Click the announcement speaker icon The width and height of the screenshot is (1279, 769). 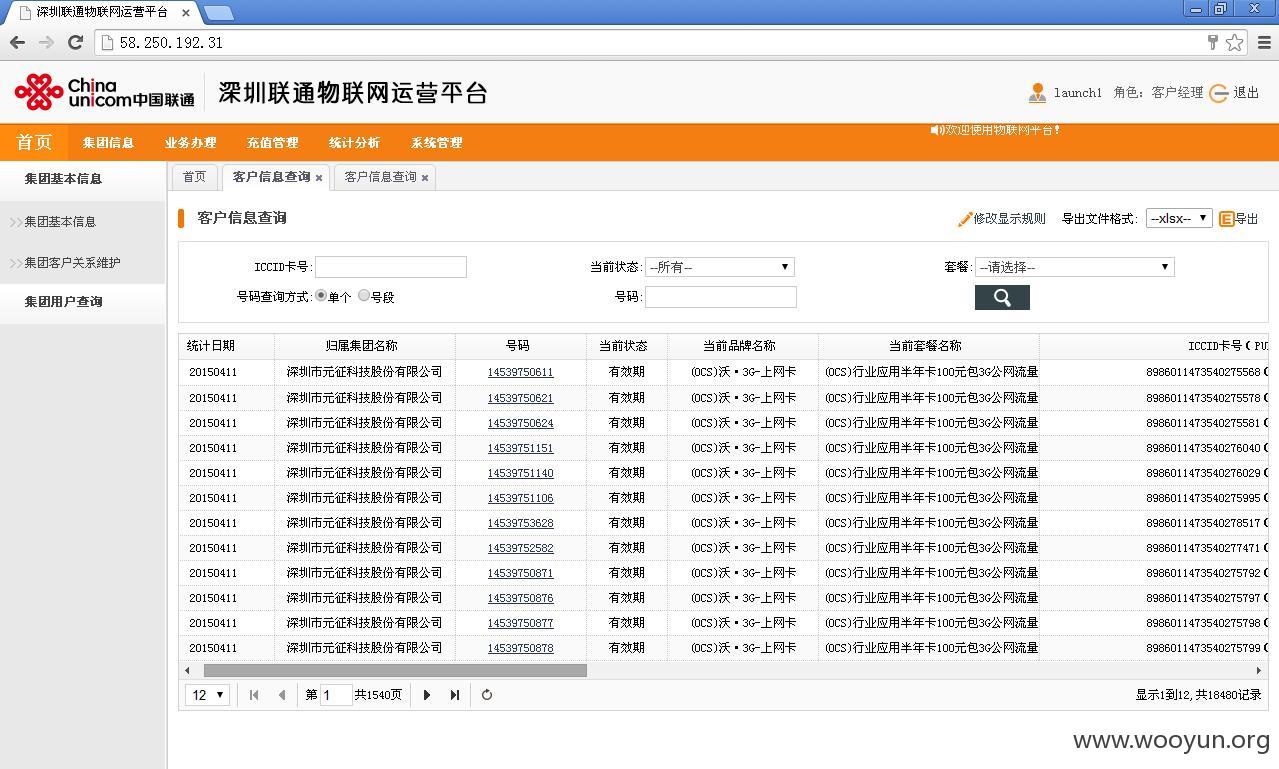point(936,130)
